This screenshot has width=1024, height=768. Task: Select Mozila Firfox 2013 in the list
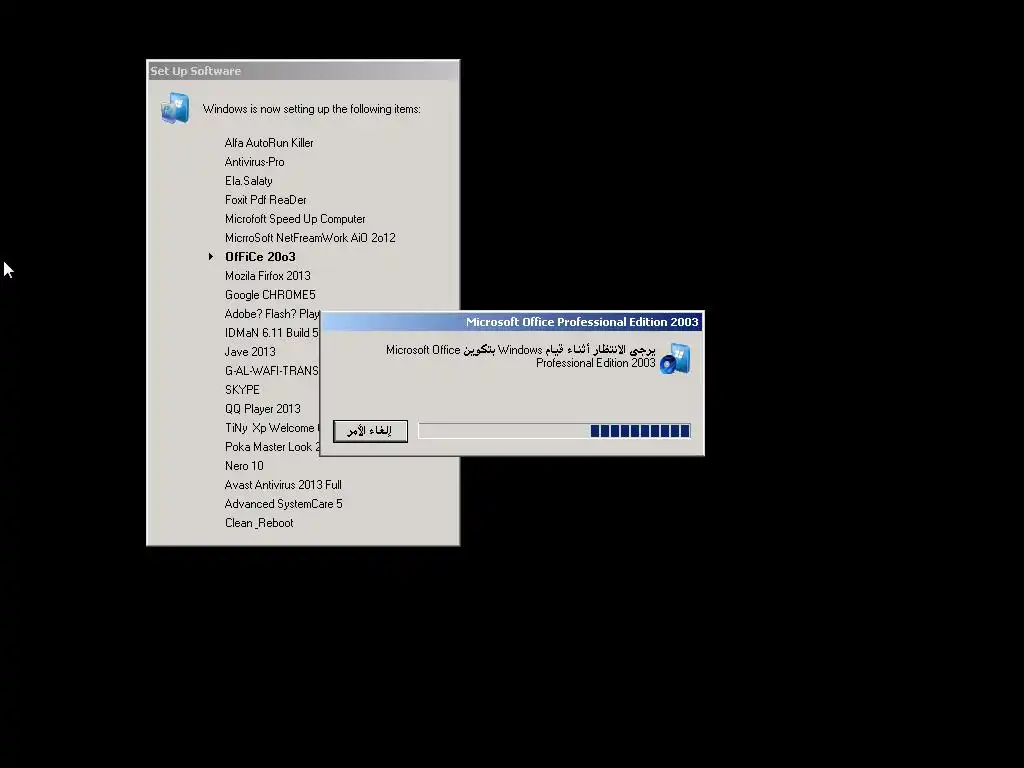(268, 276)
